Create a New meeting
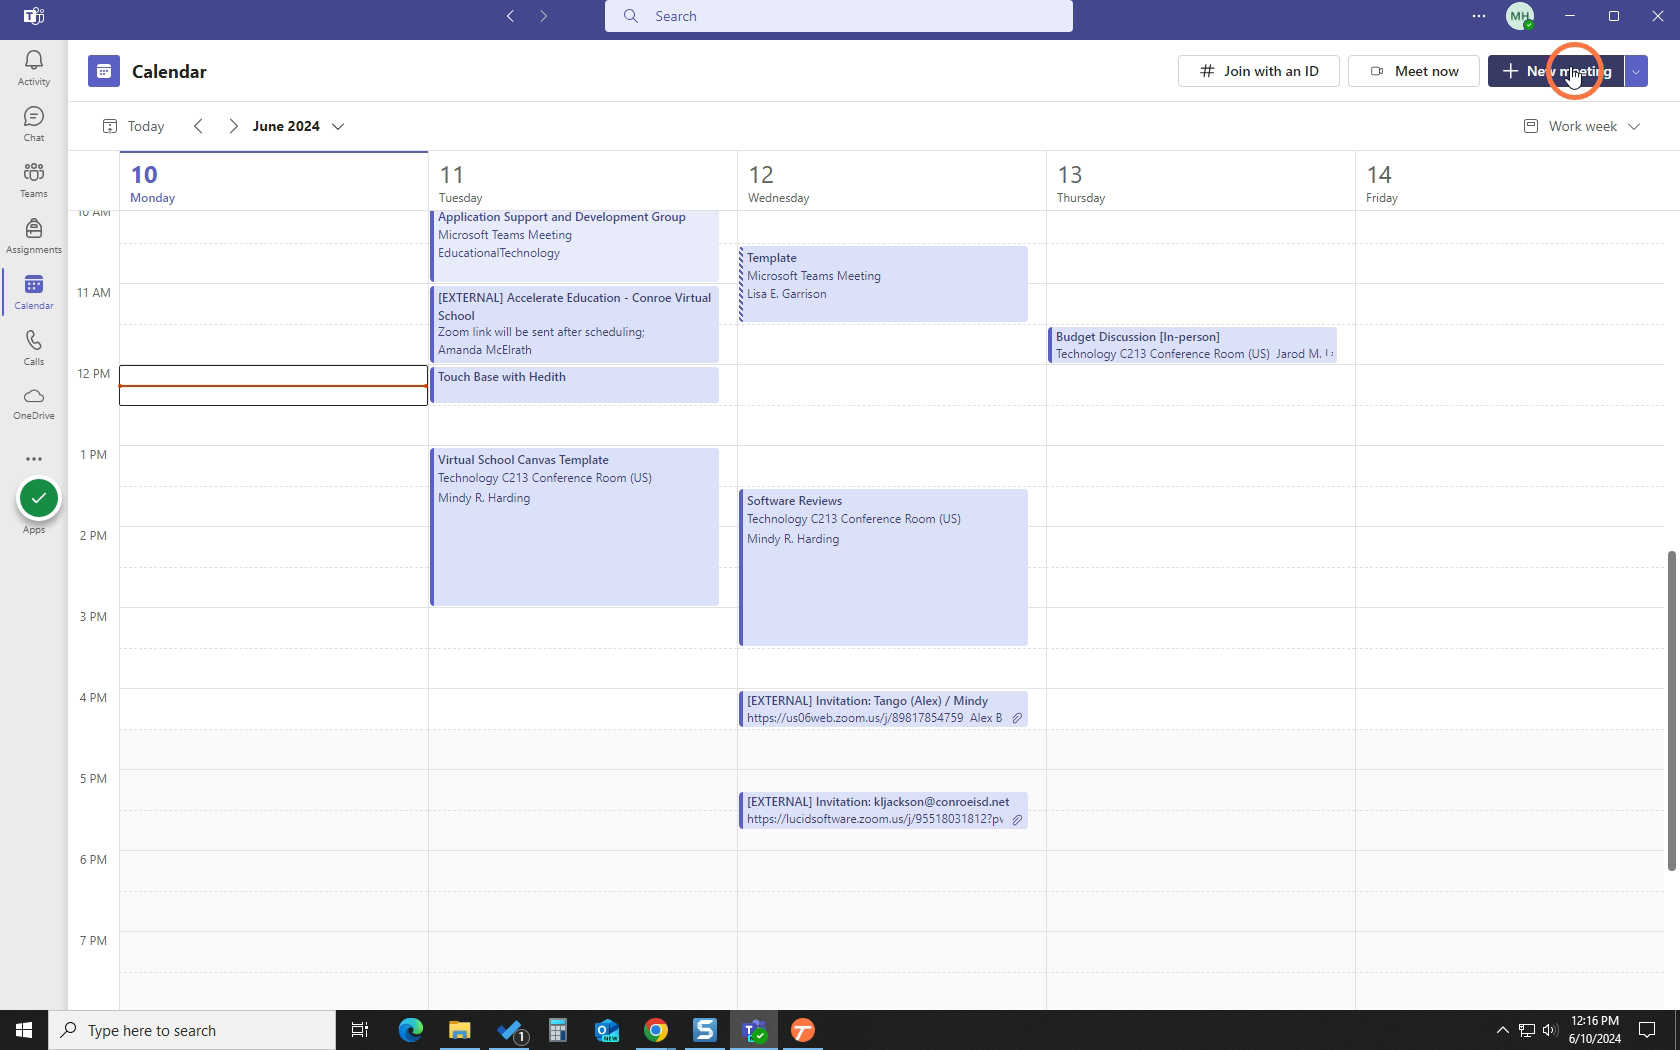Screen dimensions: 1680x1050 click(x=1556, y=71)
